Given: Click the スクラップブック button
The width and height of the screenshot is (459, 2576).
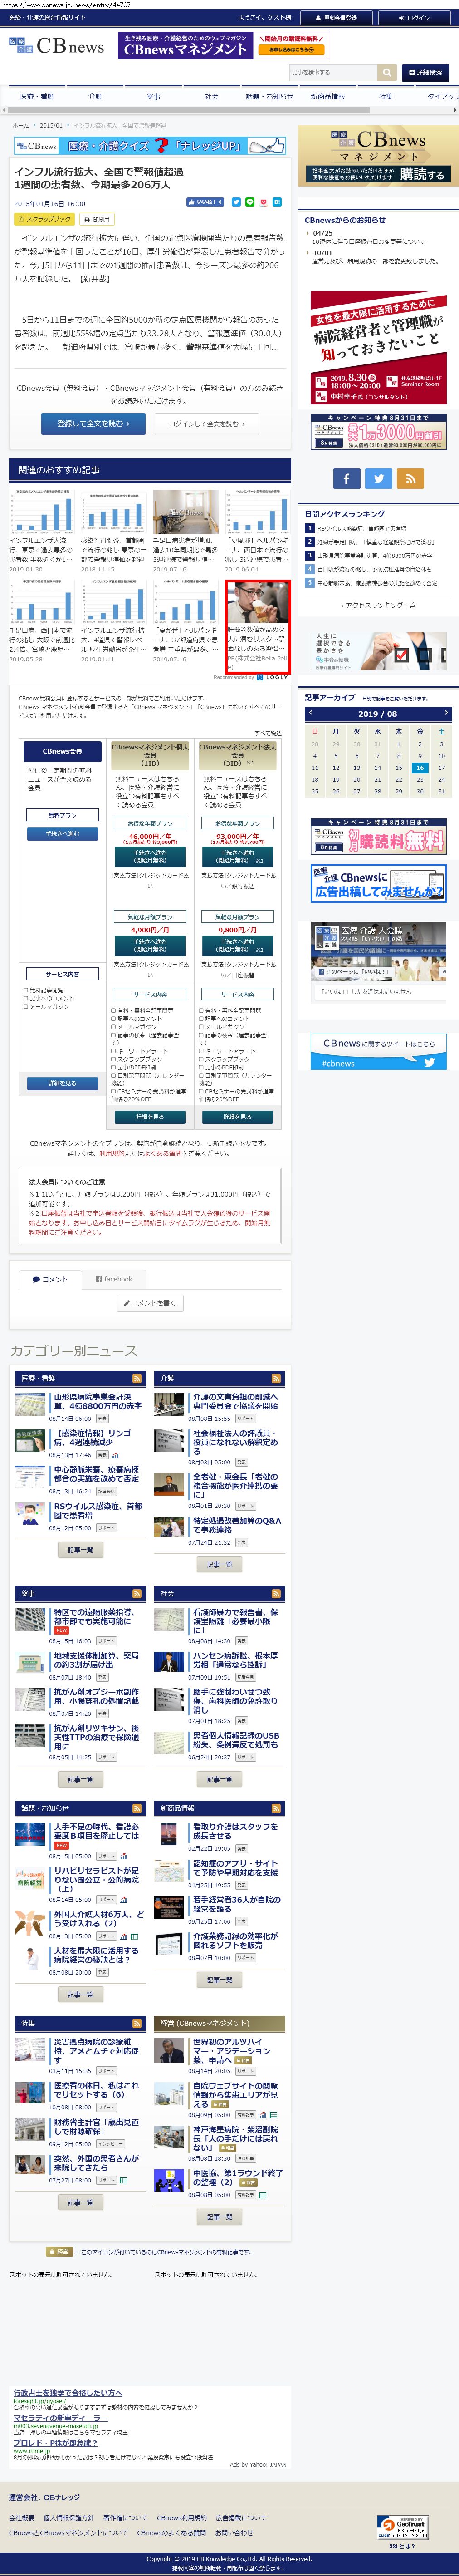Looking at the screenshot, I should tap(45, 219).
